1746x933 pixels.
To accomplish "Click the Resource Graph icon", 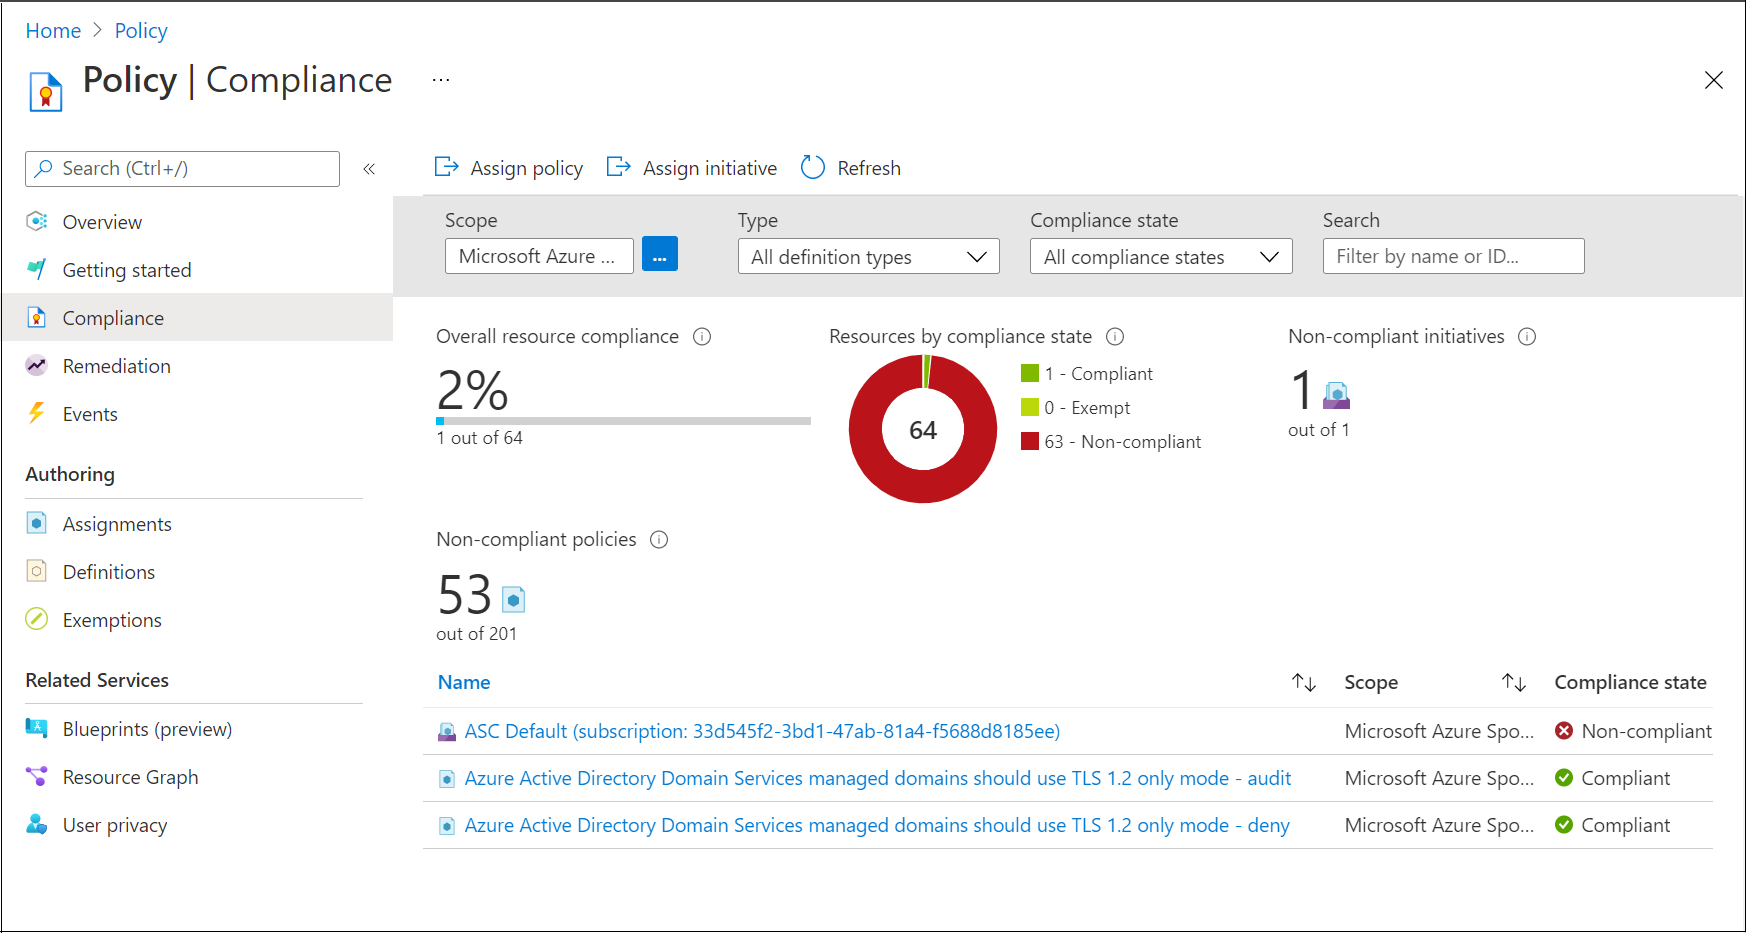I will [x=36, y=776].
